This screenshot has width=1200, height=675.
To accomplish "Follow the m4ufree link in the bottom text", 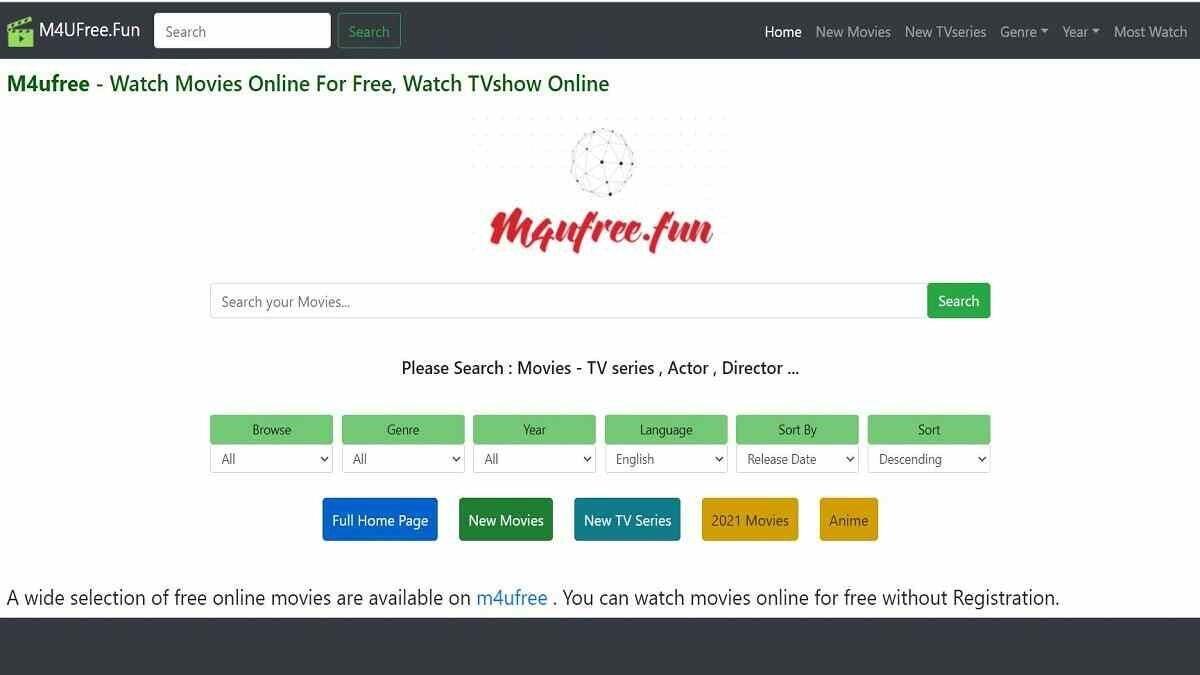I will pos(512,597).
